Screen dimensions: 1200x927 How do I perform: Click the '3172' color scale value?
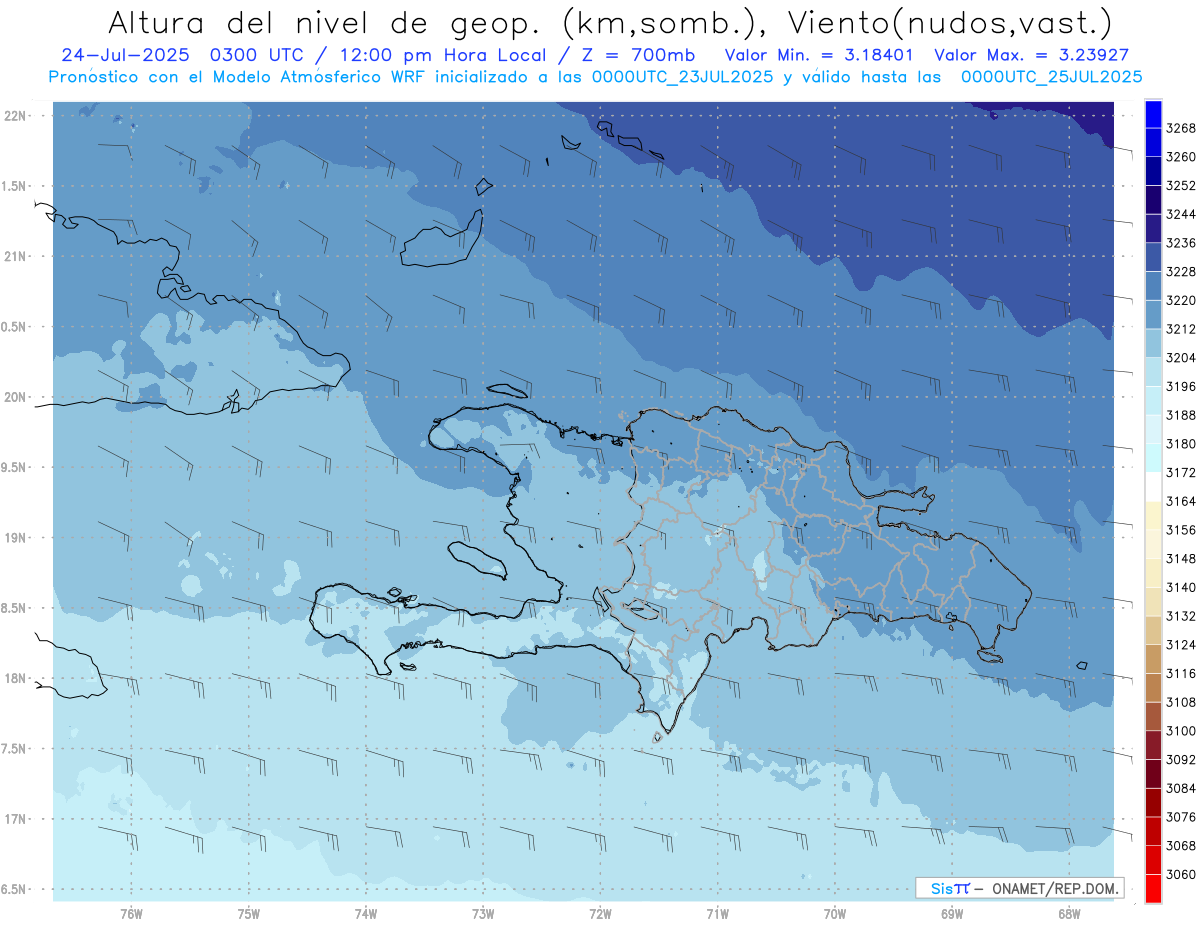pos(1181,472)
